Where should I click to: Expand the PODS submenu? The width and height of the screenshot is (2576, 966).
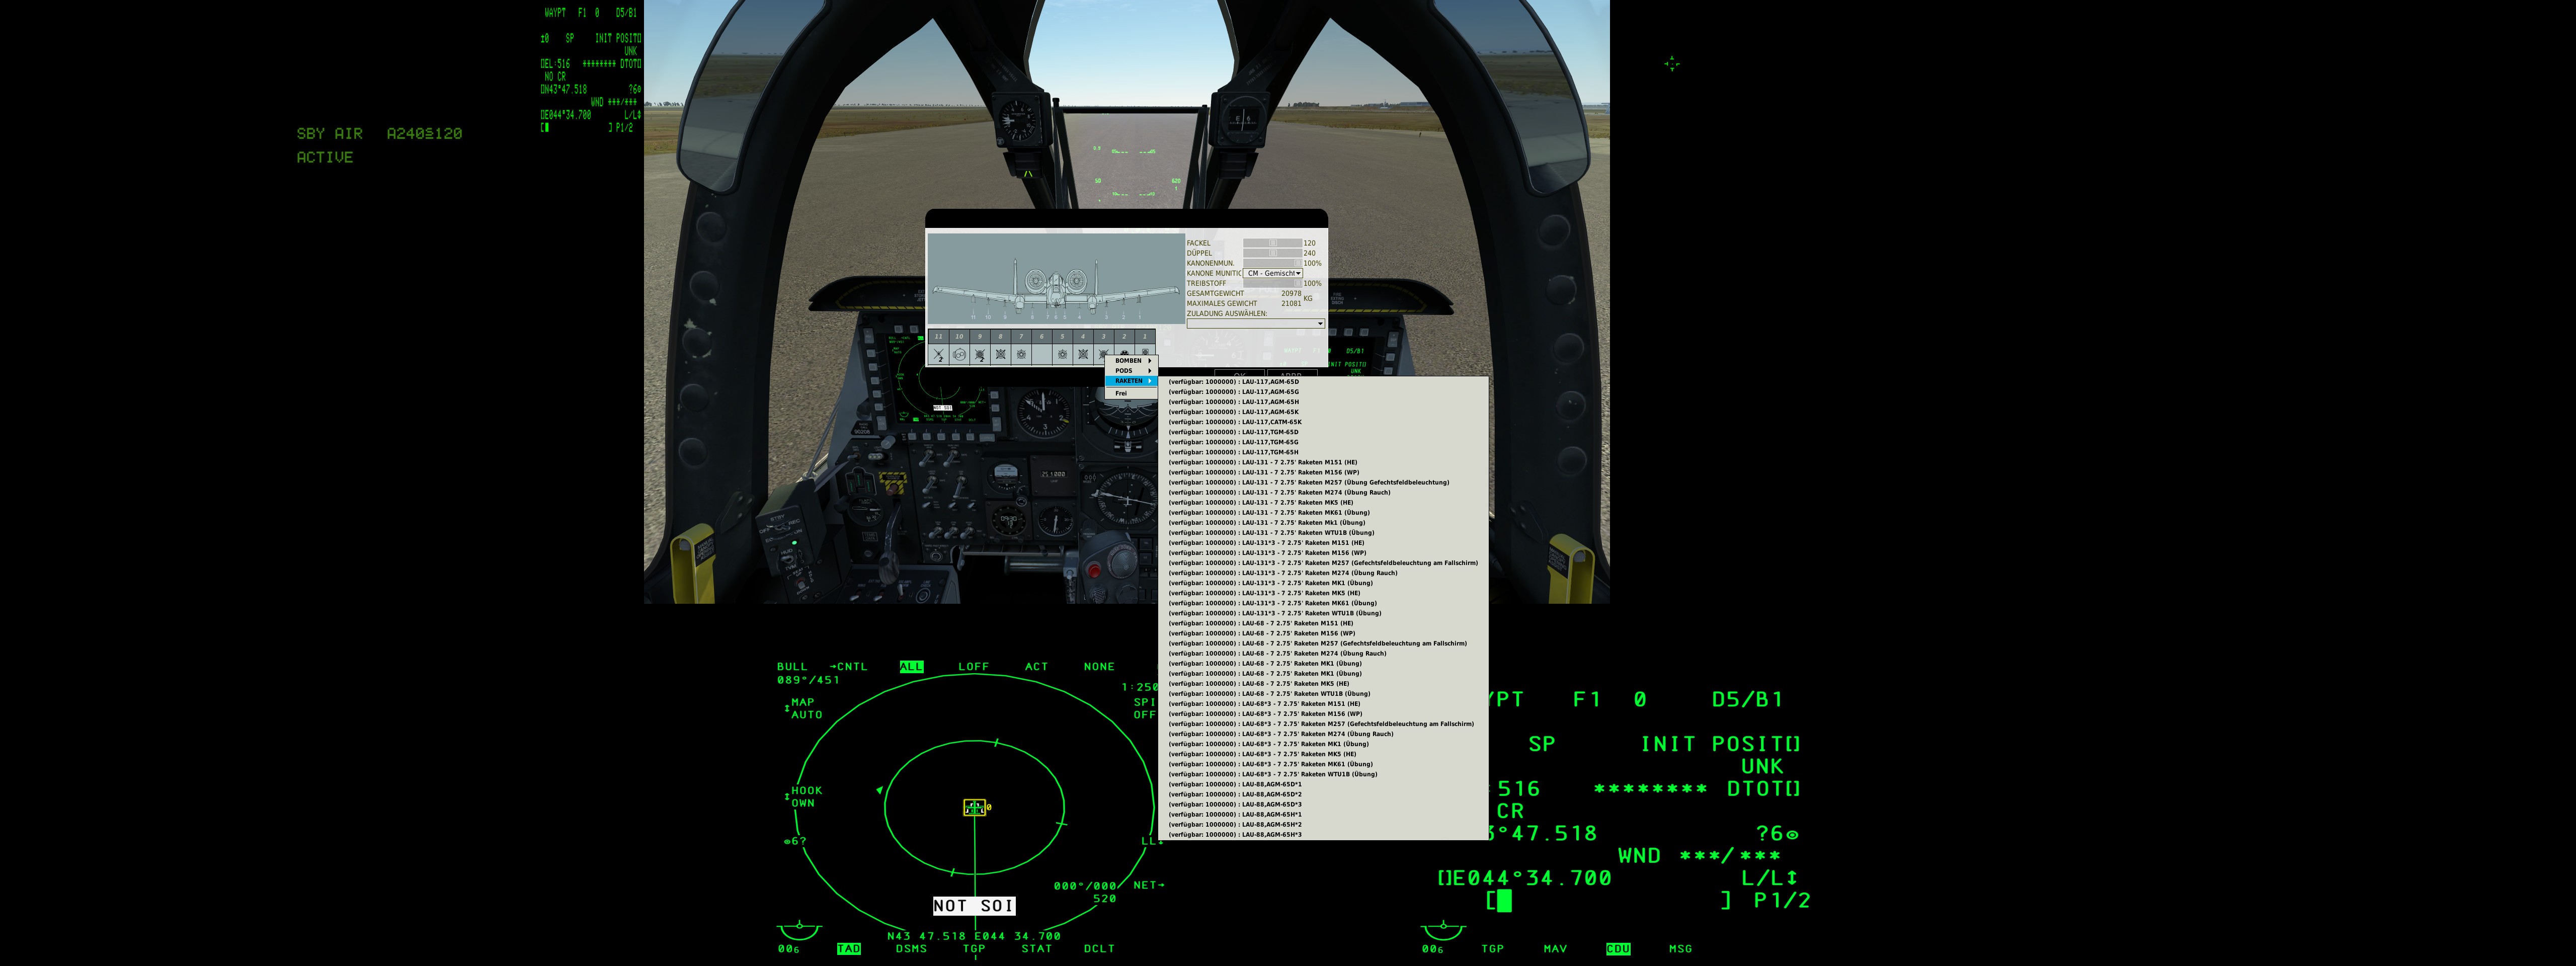click(1131, 371)
